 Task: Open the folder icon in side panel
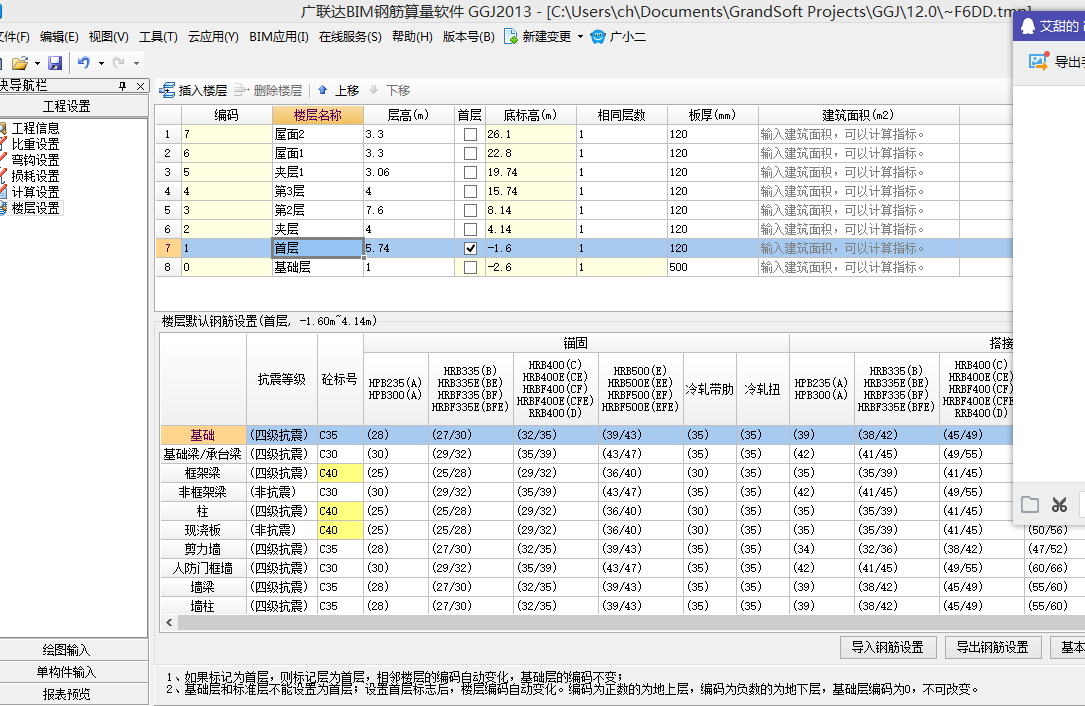tap(1030, 505)
